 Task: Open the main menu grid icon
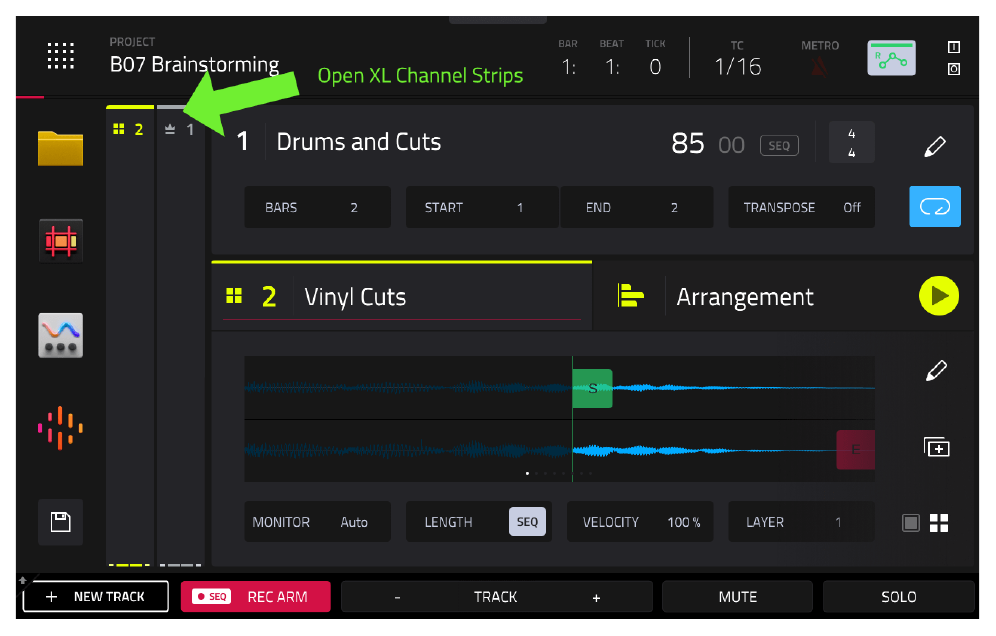tap(60, 56)
